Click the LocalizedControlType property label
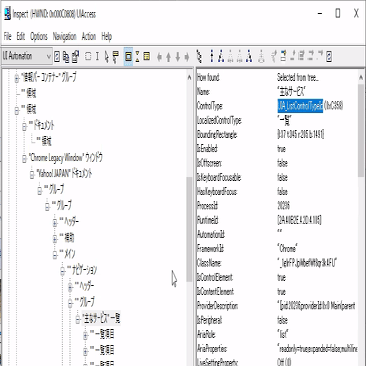366x366 pixels. pyautogui.click(x=219, y=120)
